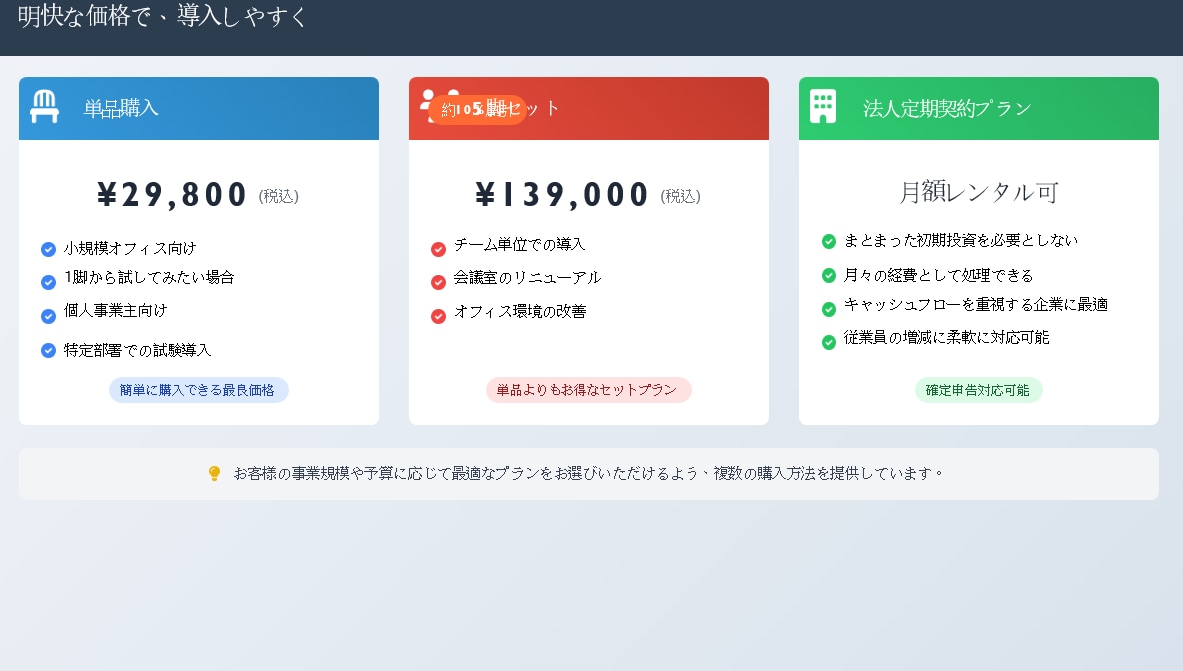
Task: Select the 単品購入 card header
Action: click(198, 108)
